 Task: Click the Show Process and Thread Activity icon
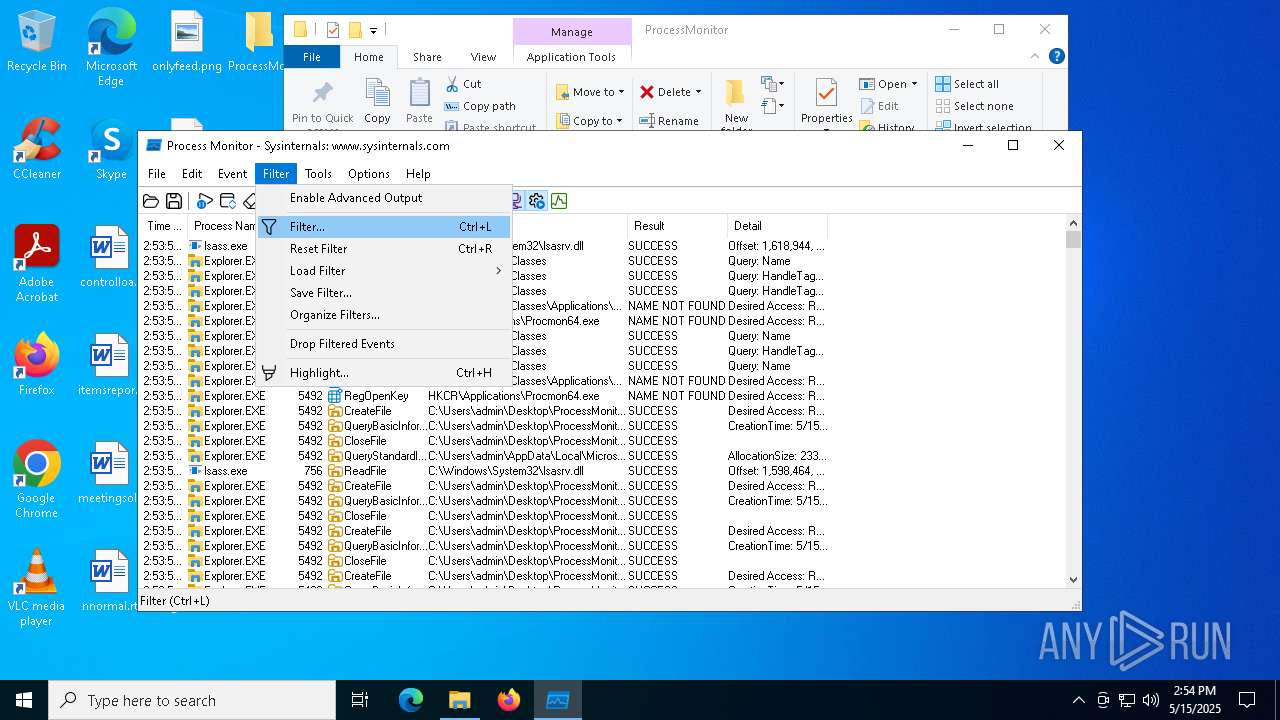click(537, 201)
